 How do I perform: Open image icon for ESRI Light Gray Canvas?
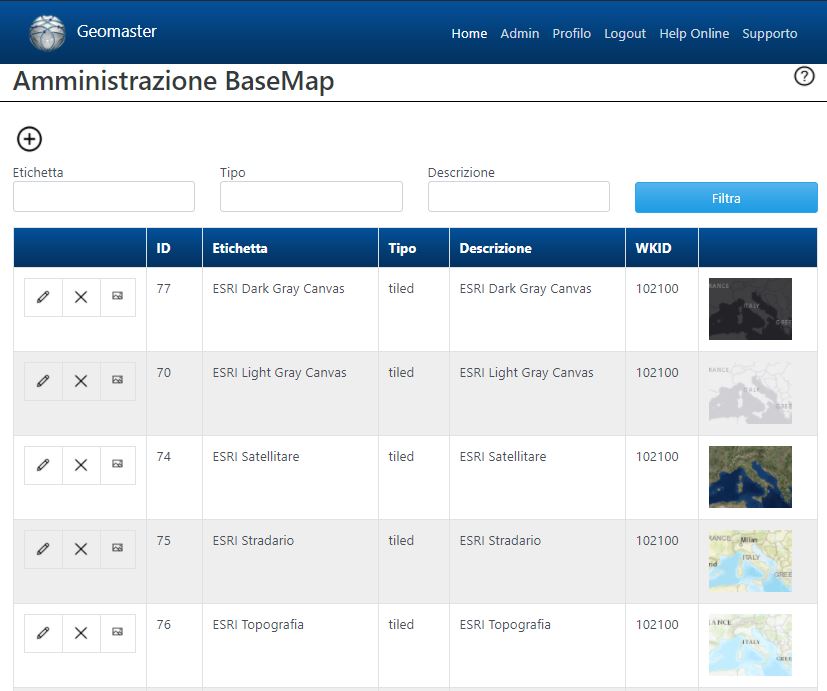coord(118,381)
